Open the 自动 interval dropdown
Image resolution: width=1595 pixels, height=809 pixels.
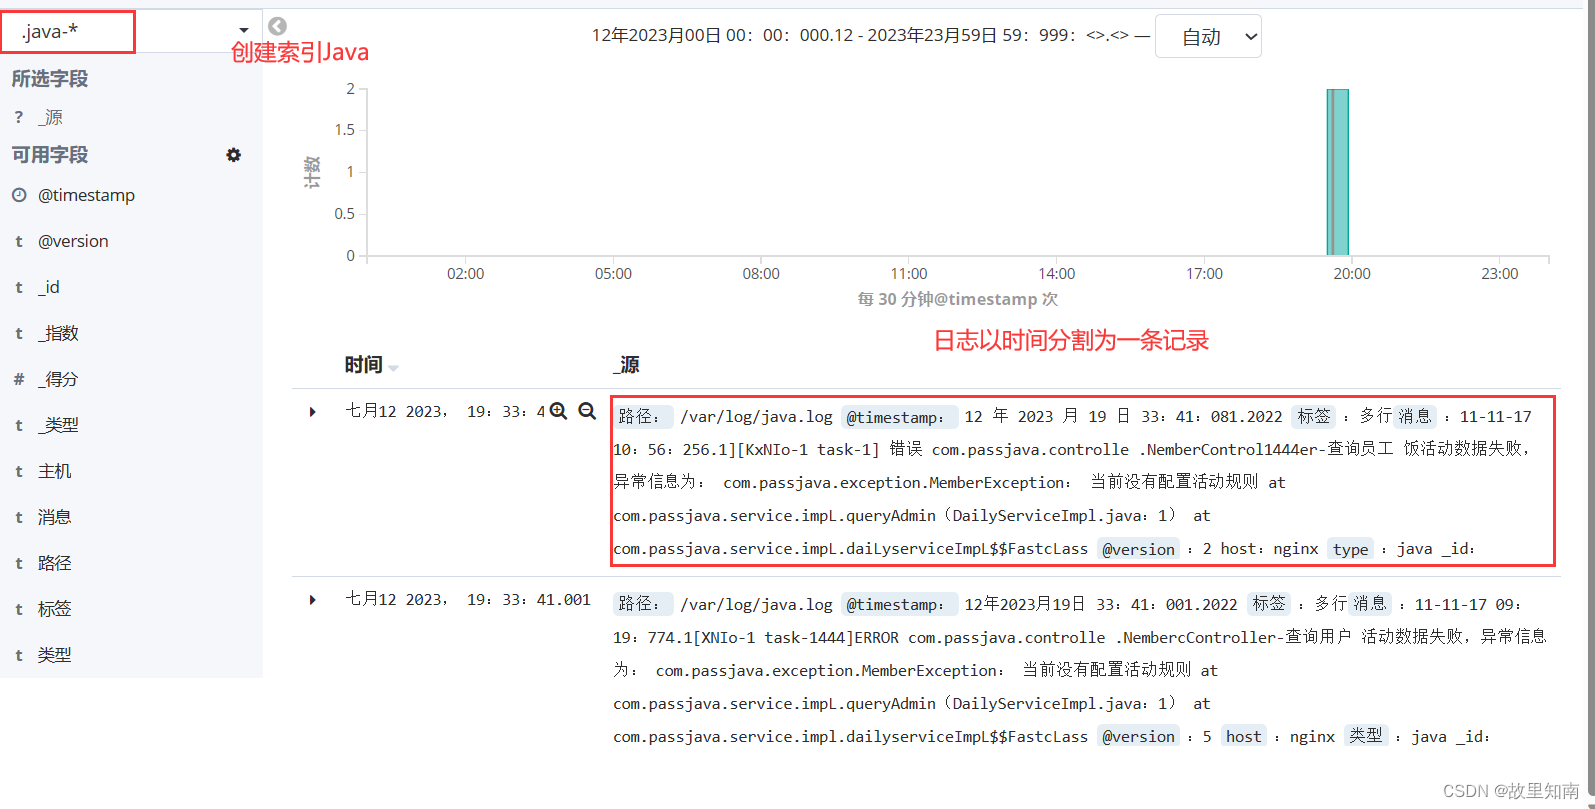pos(1208,36)
